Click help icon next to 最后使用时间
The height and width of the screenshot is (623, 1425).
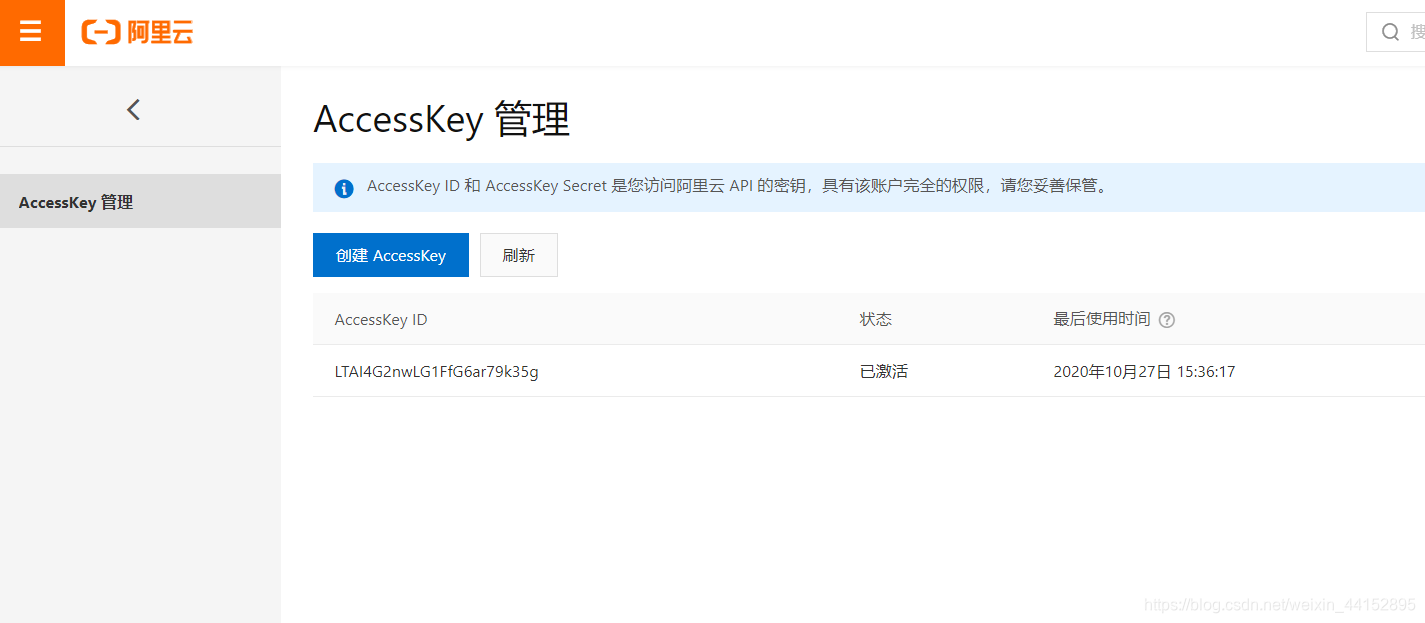click(x=1166, y=320)
